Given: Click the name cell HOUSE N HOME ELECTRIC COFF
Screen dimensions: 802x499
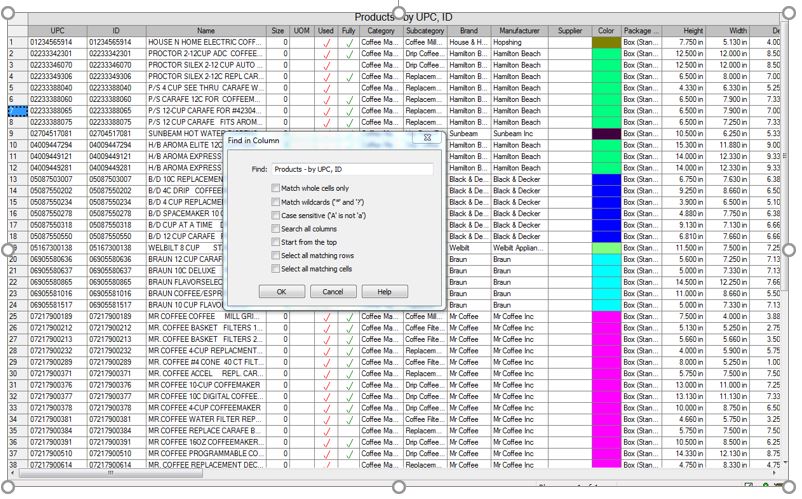Looking at the screenshot, I should (206, 42).
